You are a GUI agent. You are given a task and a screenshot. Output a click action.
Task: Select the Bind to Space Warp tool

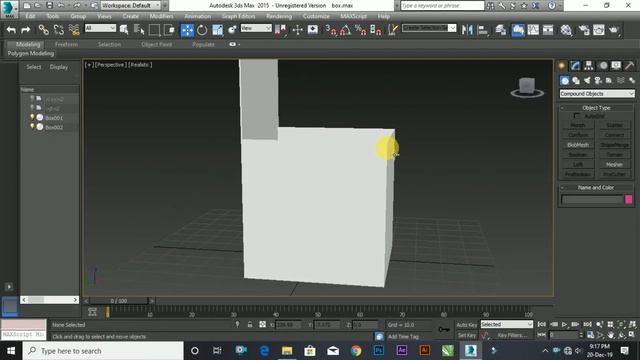pyautogui.click(x=74, y=30)
